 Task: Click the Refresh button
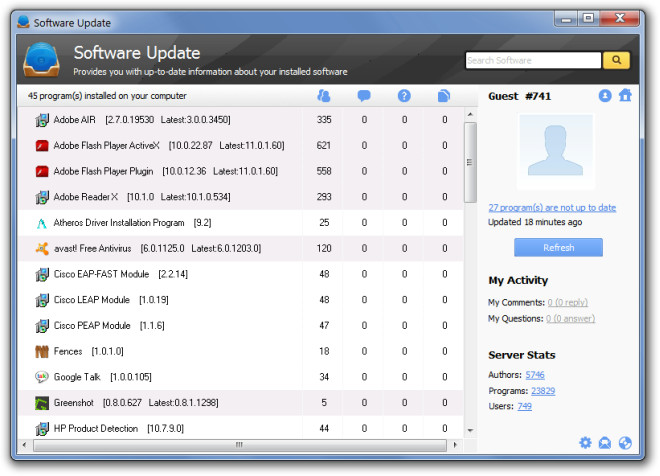point(558,247)
